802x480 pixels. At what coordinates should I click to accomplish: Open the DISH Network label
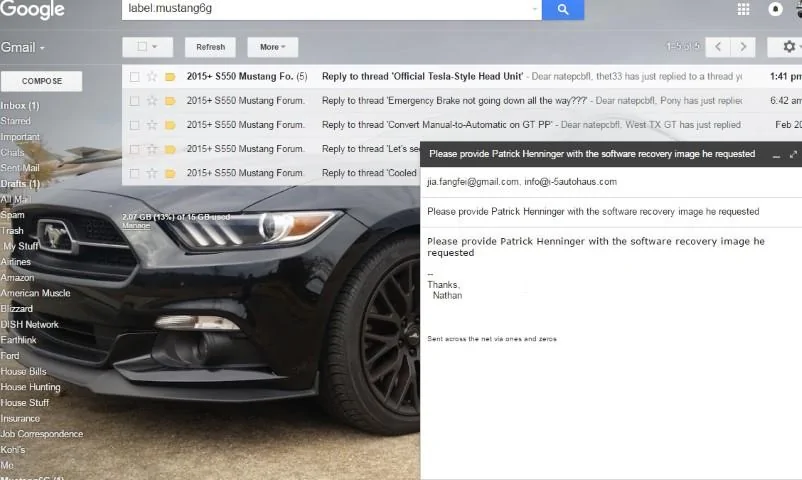click(x=29, y=324)
